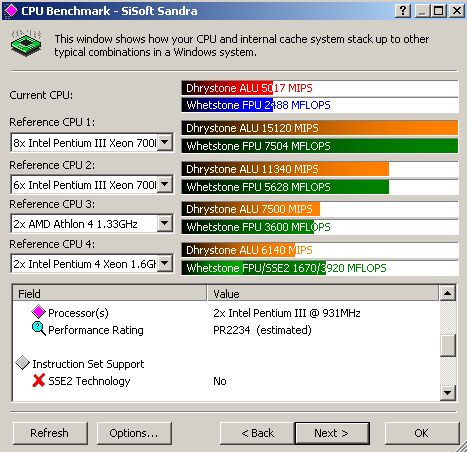Image resolution: width=467 pixels, height=452 pixels.
Task: Click the Whetstone FPU 3600 MFLOPS bar
Action: tap(320, 227)
